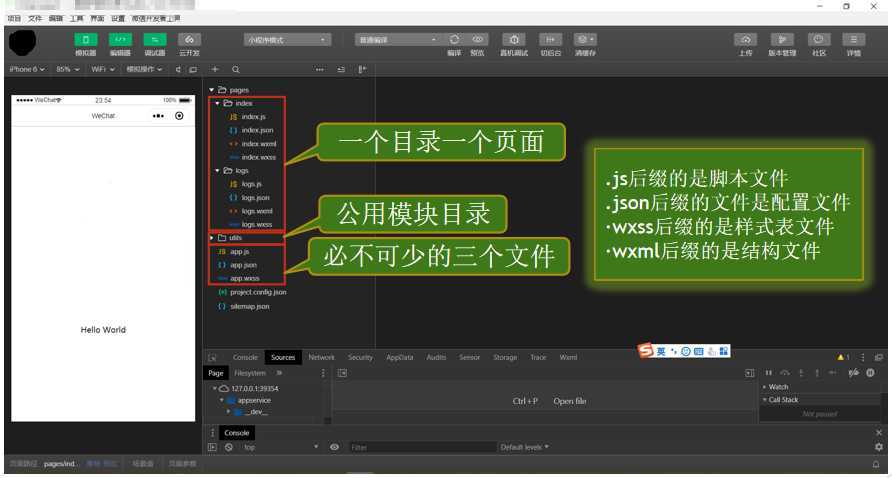Click the 上传 upload icon
The image size is (892, 478).
click(745, 39)
